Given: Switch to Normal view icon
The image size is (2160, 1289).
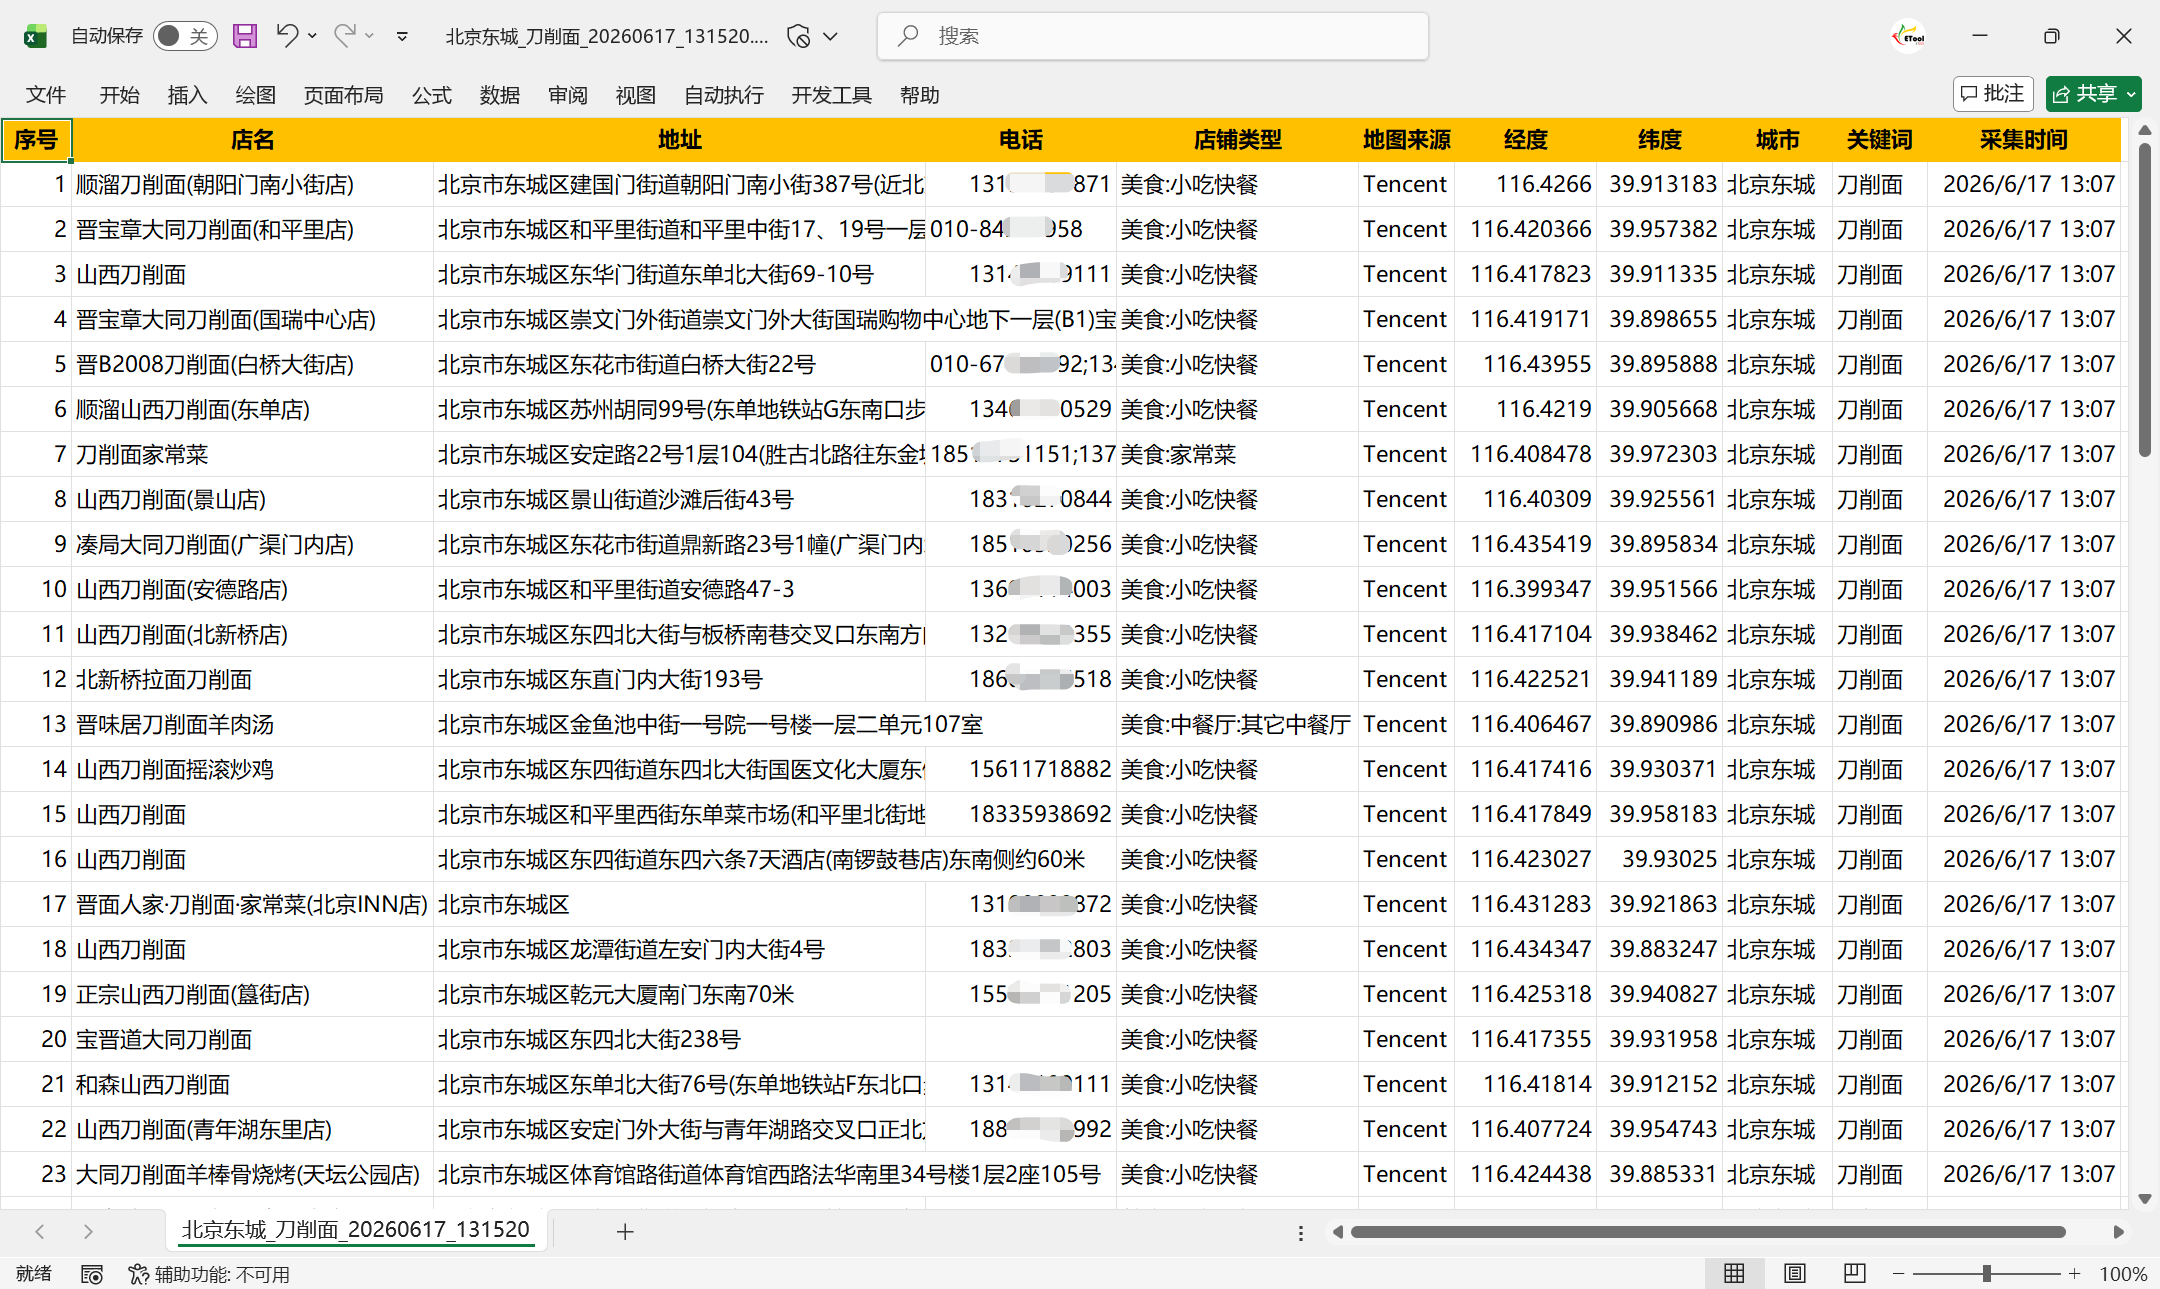Looking at the screenshot, I should coord(1734,1273).
